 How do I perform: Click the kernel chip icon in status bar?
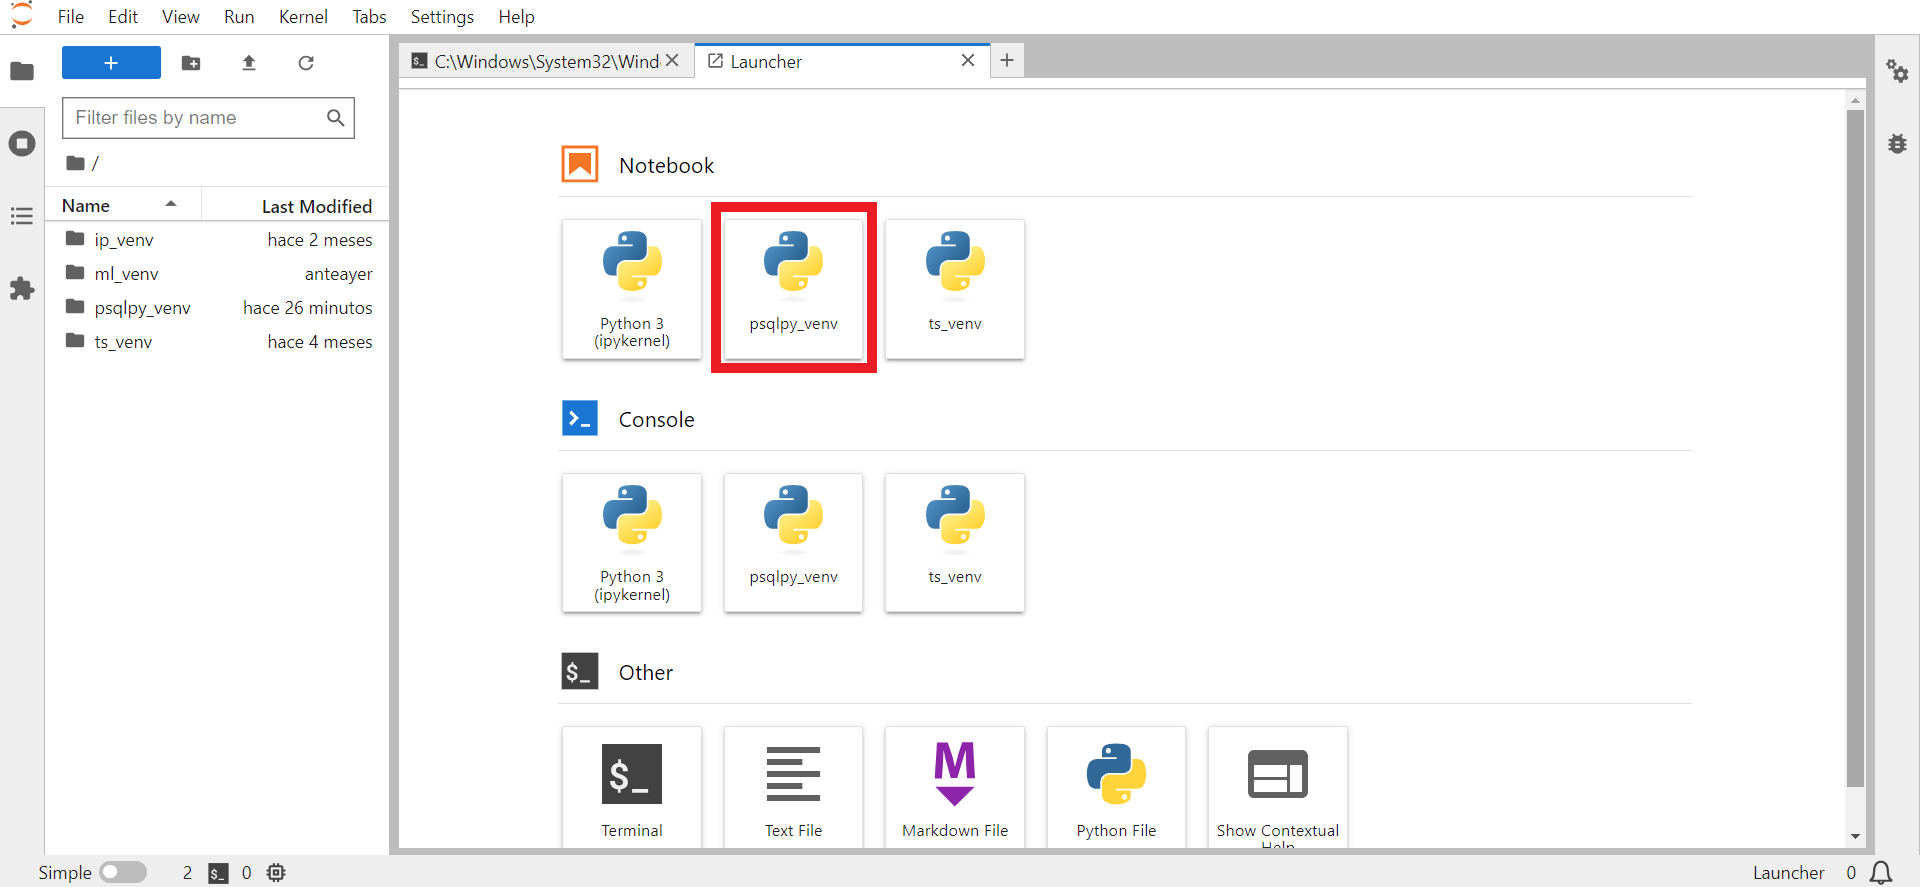coord(276,873)
